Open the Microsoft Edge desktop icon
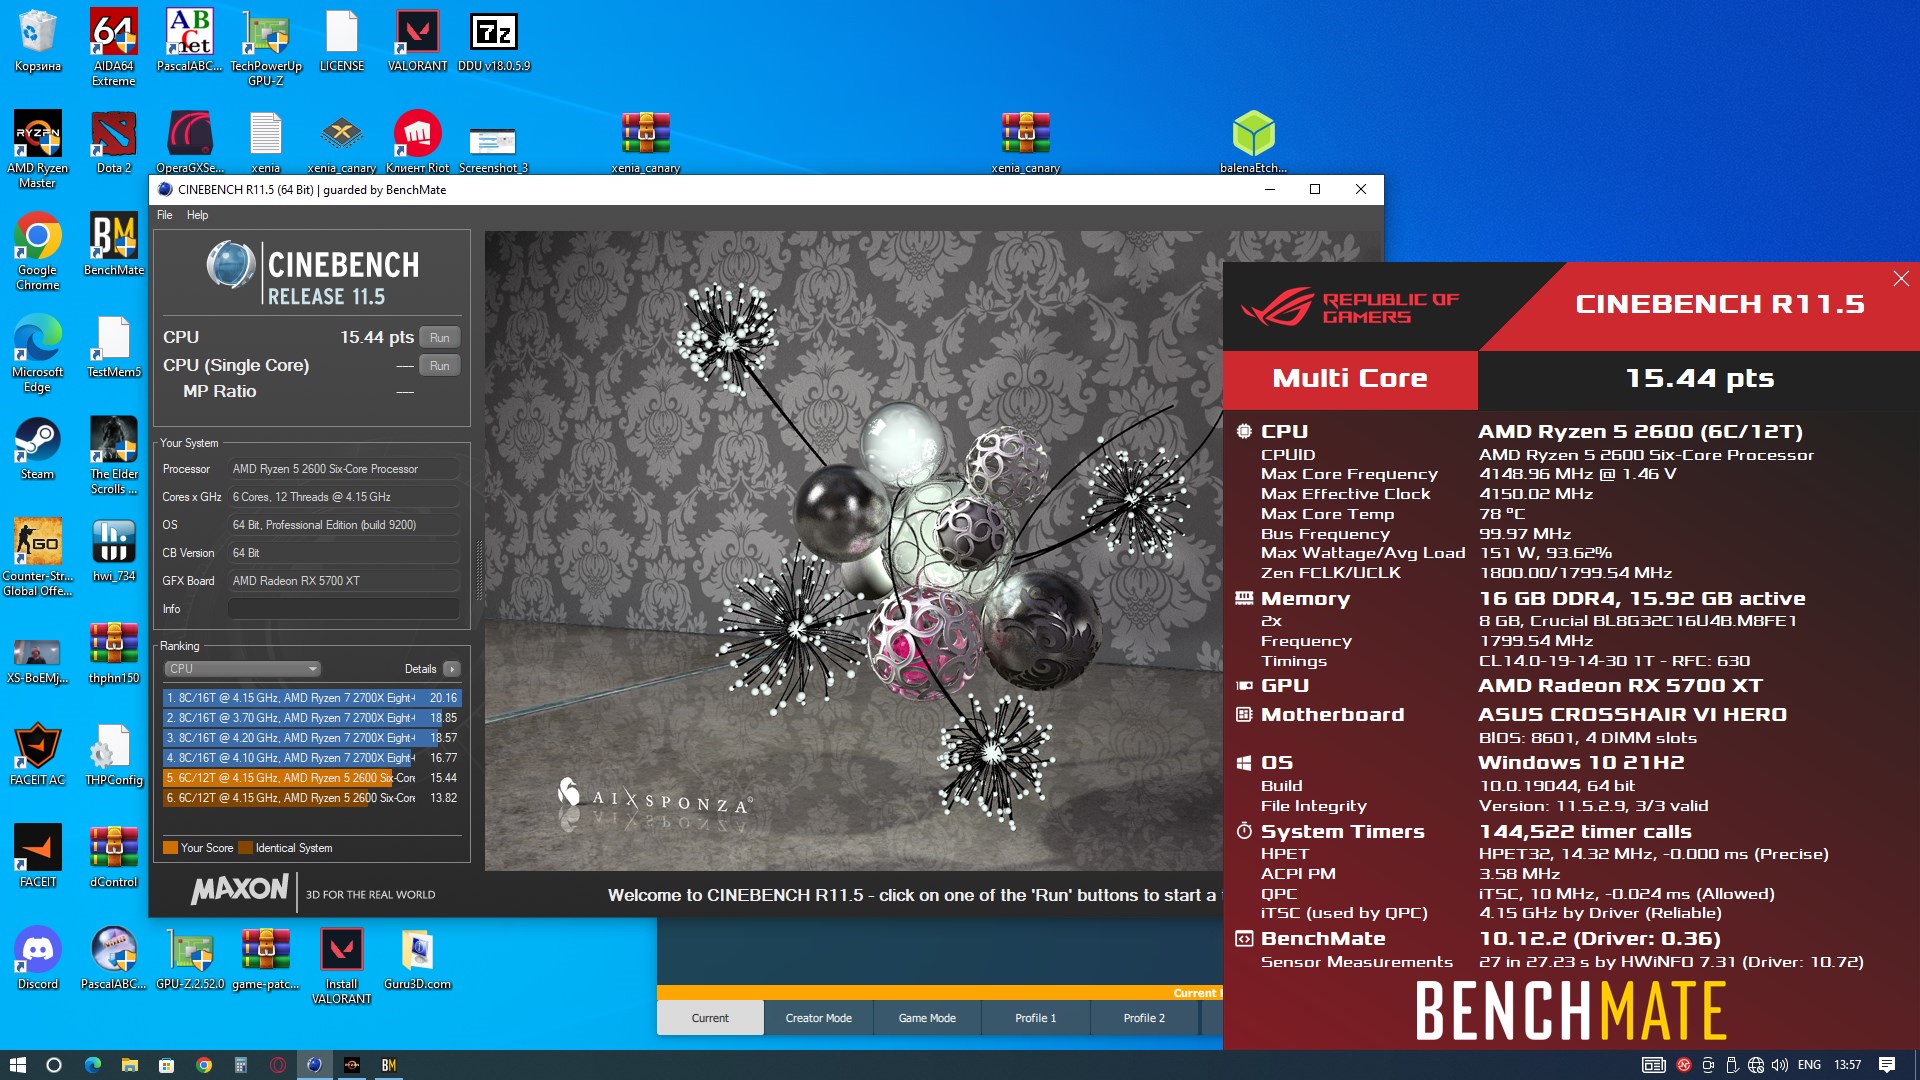Image resolution: width=1920 pixels, height=1080 pixels. (x=37, y=352)
